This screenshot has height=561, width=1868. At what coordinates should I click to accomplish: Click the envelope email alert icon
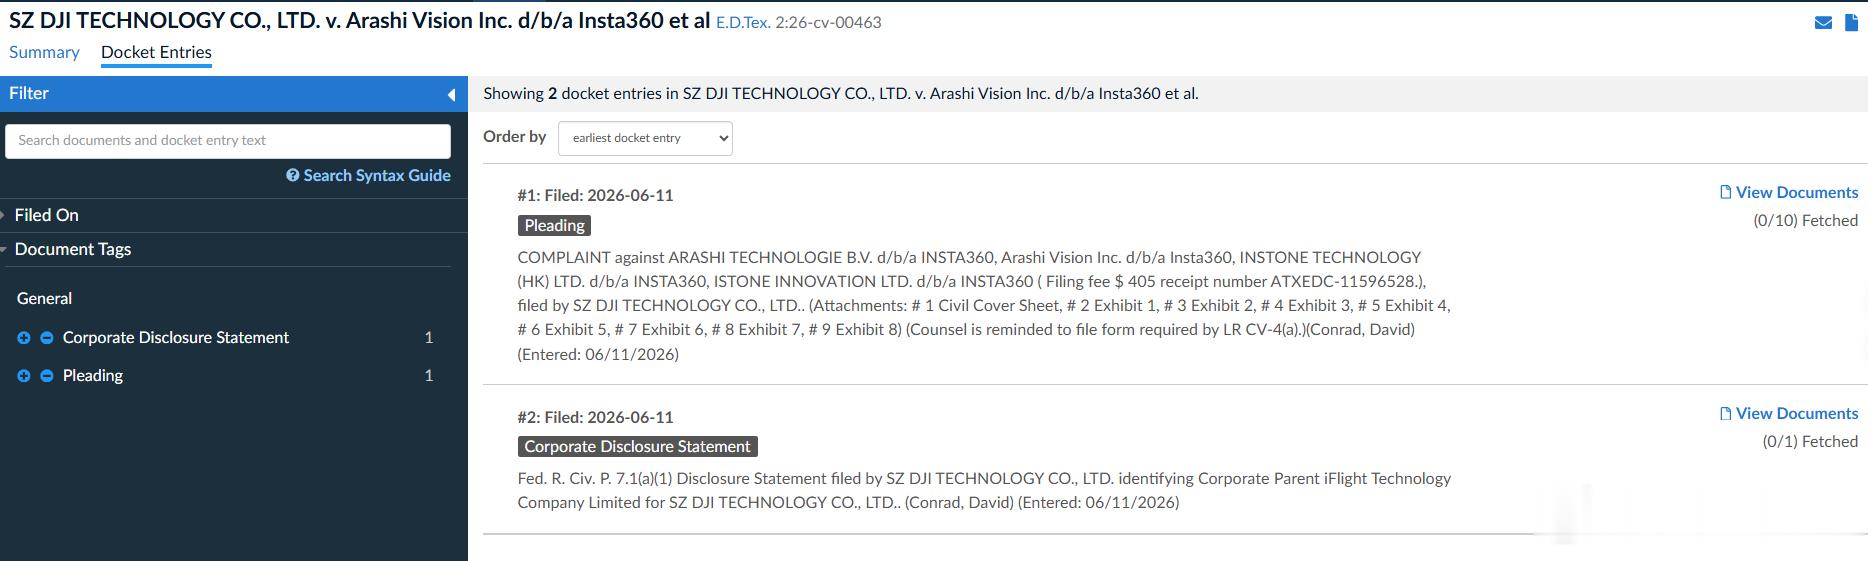tap(1823, 23)
